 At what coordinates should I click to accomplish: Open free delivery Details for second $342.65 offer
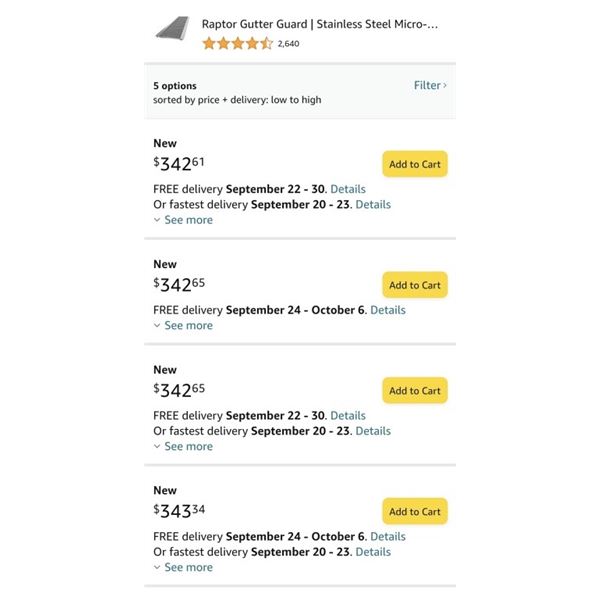point(348,416)
